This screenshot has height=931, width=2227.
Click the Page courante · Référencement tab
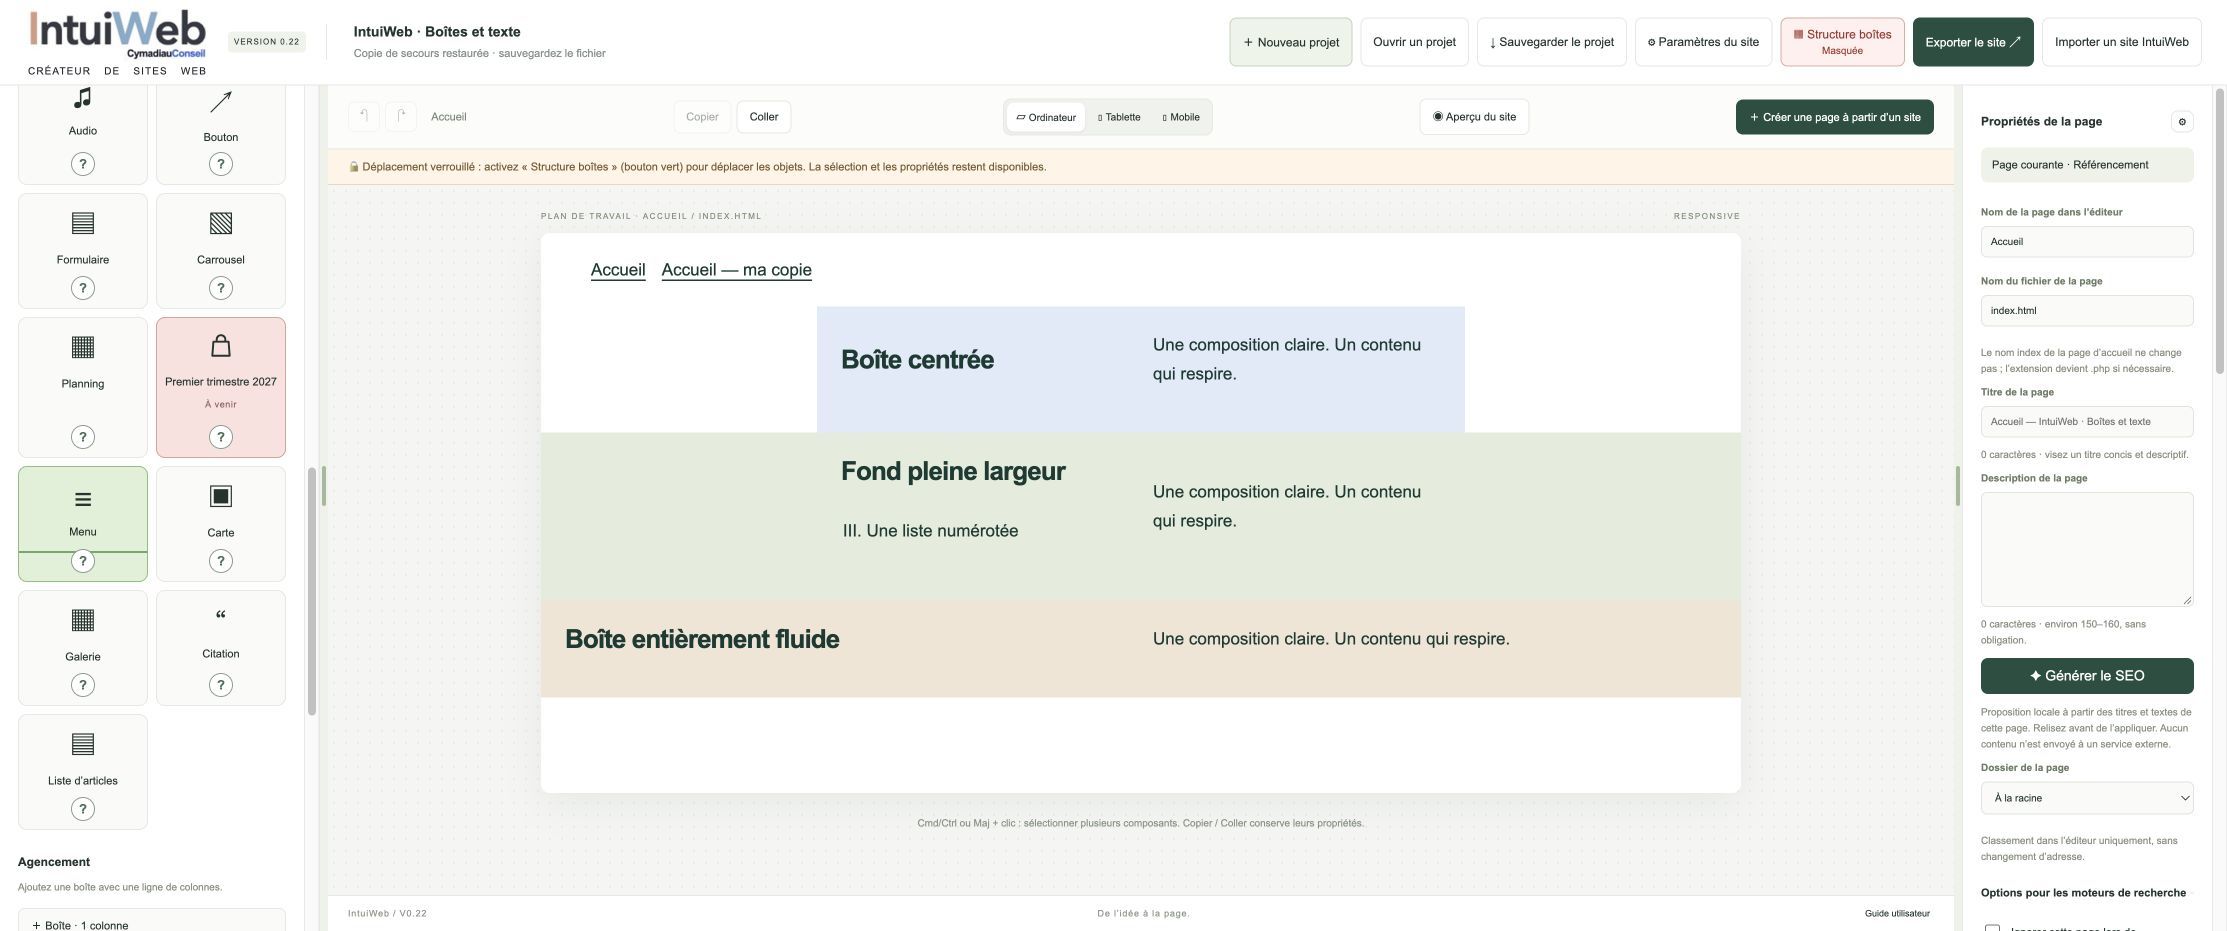tap(2087, 165)
